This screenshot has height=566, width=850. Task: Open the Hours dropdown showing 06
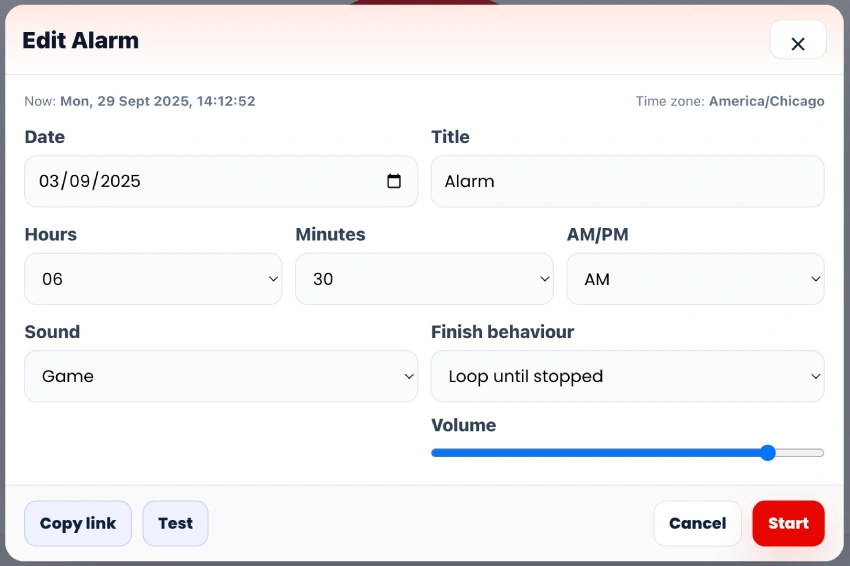pos(153,279)
